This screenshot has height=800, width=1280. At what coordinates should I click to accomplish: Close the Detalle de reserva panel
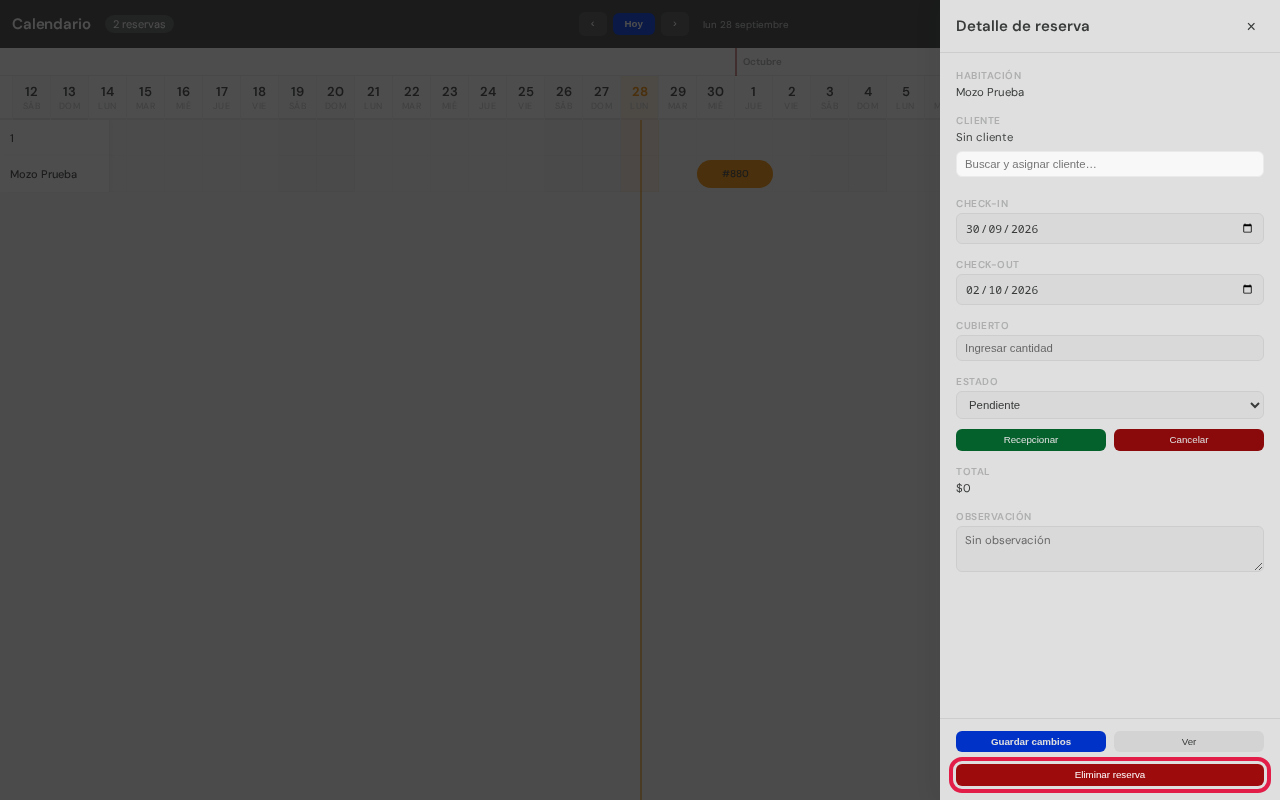point(1251,26)
